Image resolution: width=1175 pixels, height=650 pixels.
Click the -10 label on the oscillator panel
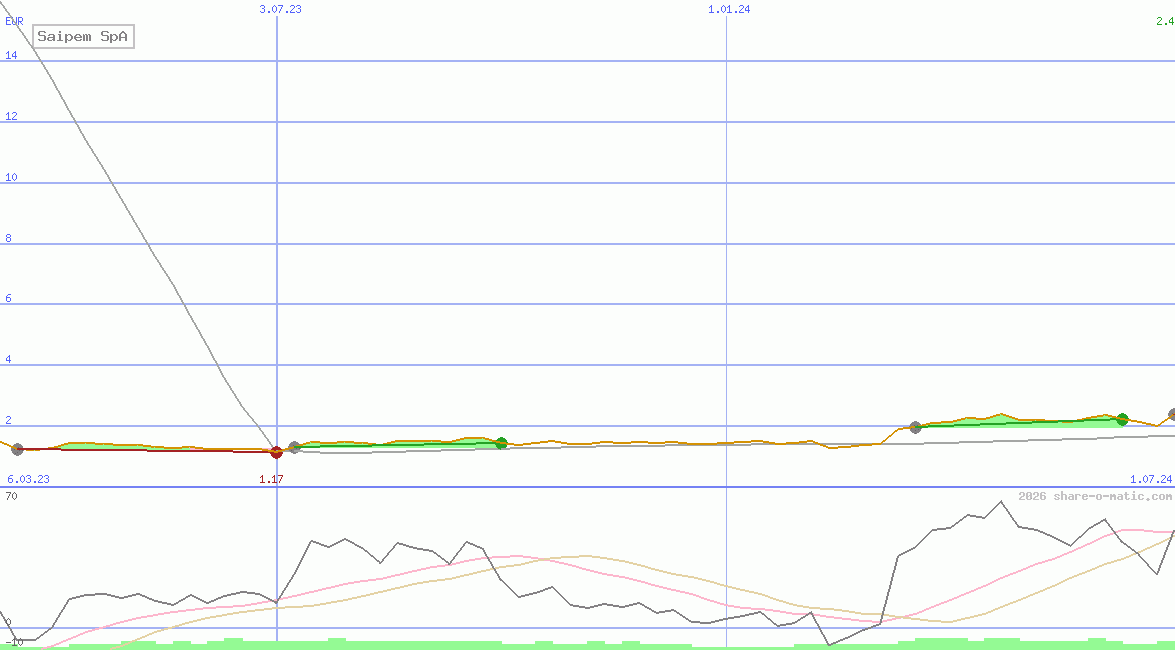coord(14,642)
